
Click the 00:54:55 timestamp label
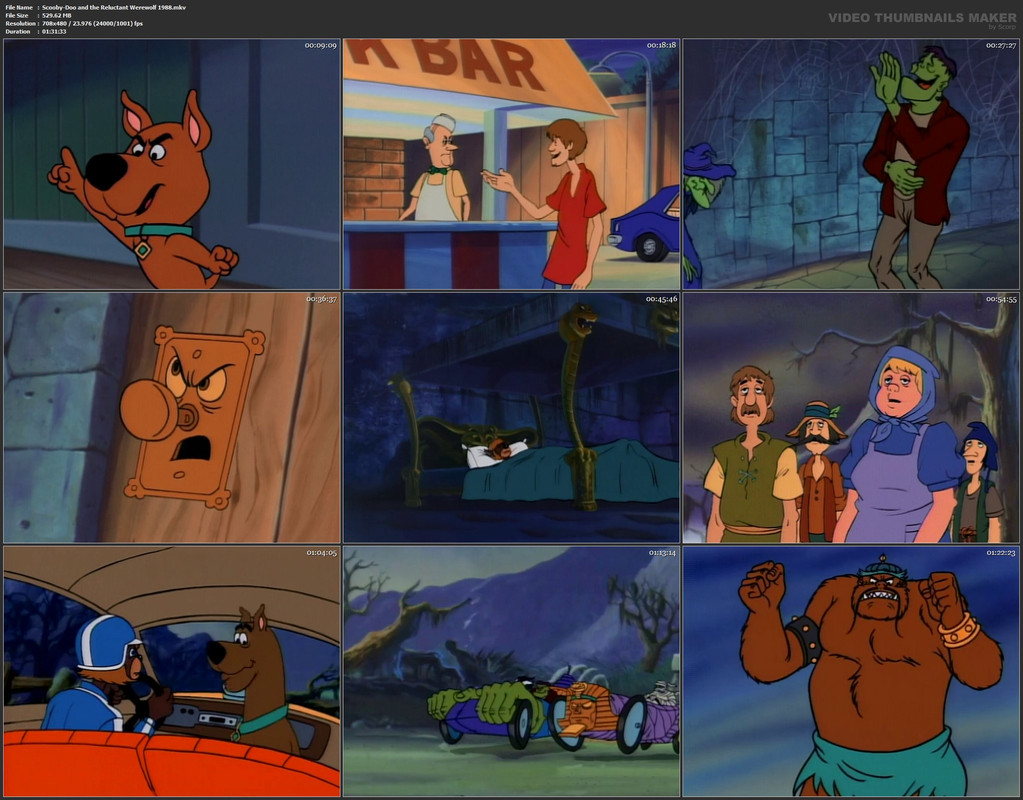click(x=1001, y=299)
